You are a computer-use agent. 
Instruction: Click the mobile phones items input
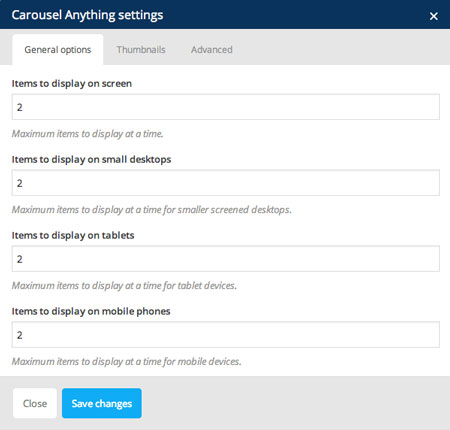tap(226, 335)
